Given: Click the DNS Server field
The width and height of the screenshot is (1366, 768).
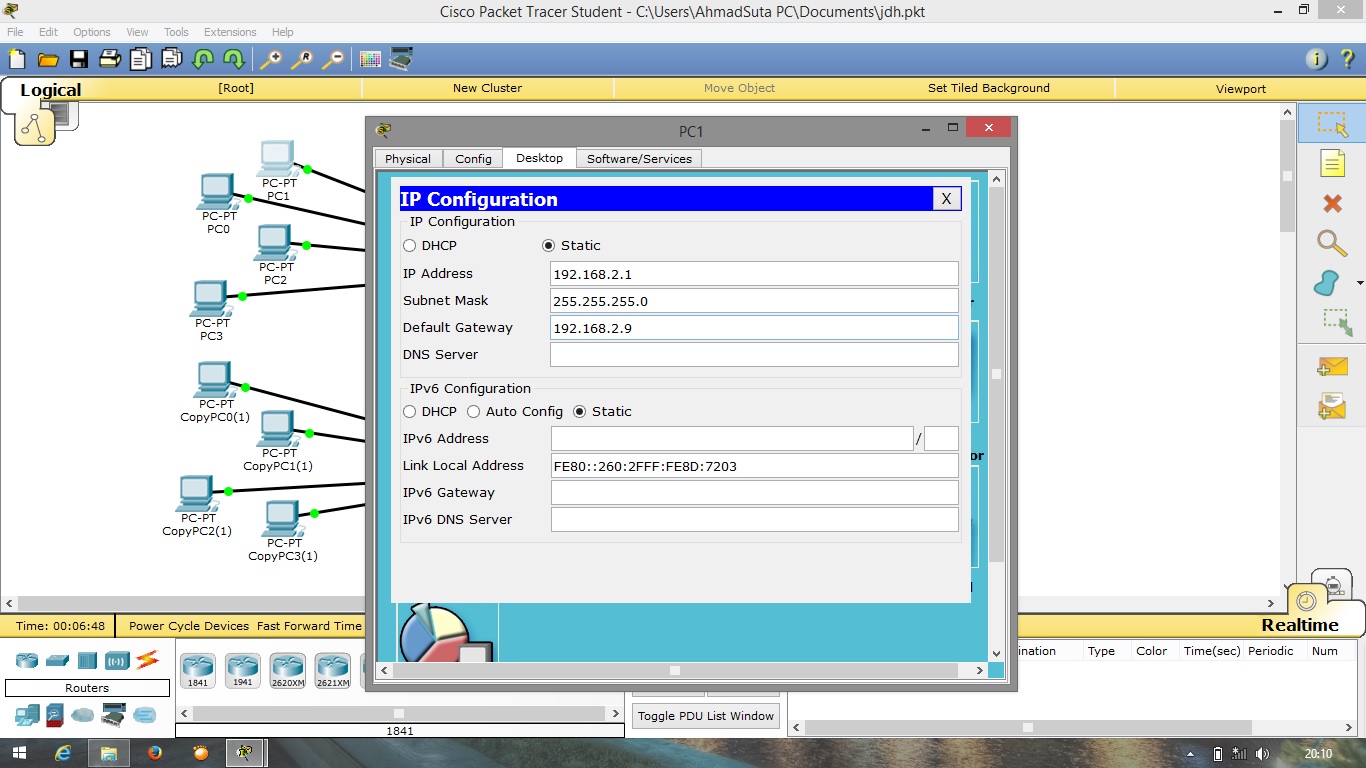Looking at the screenshot, I should point(754,354).
